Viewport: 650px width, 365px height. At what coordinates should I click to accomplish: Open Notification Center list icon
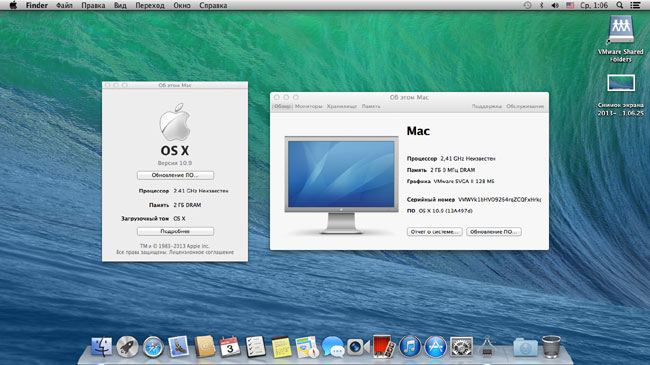click(x=635, y=5)
